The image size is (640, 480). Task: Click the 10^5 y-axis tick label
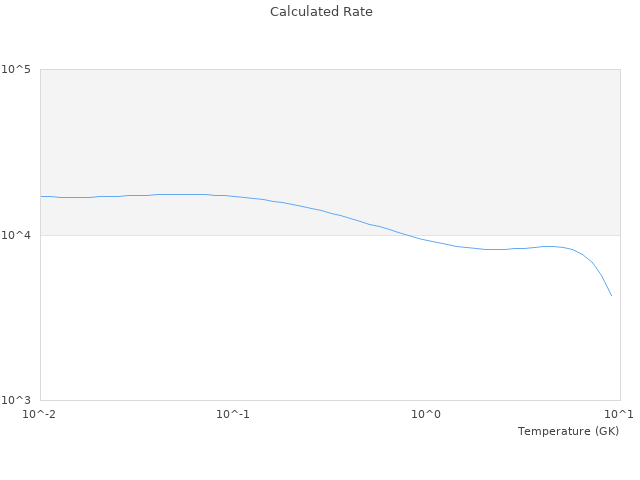pos(16,69)
